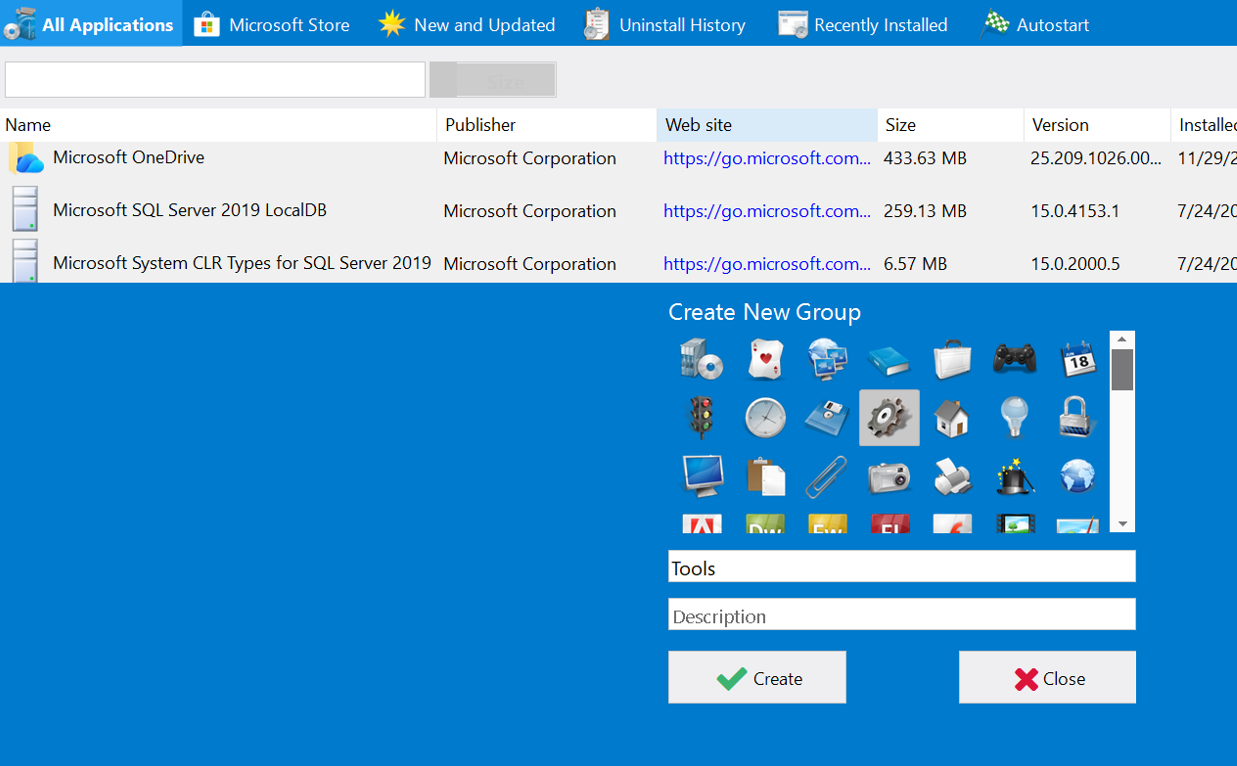Pick the camera icon
The width and height of the screenshot is (1237, 766).
888,477
